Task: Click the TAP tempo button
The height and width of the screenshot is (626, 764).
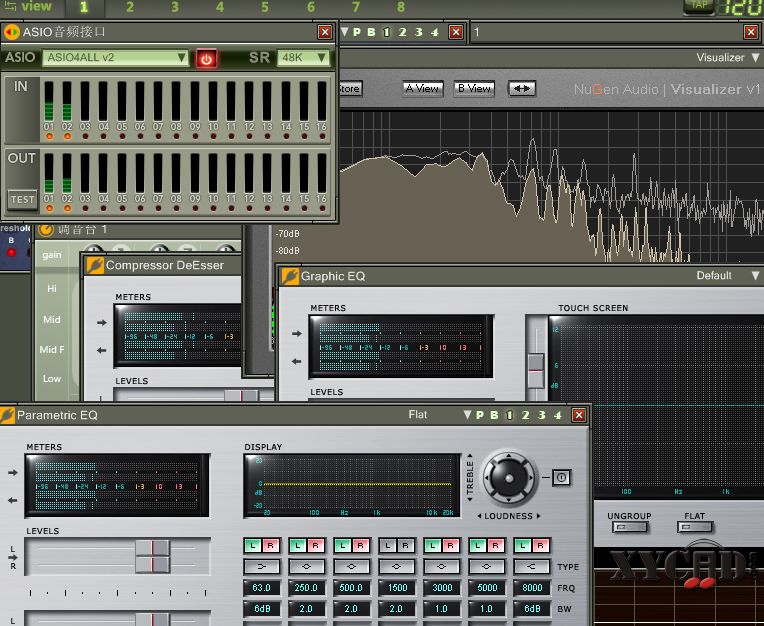Action: (x=699, y=5)
